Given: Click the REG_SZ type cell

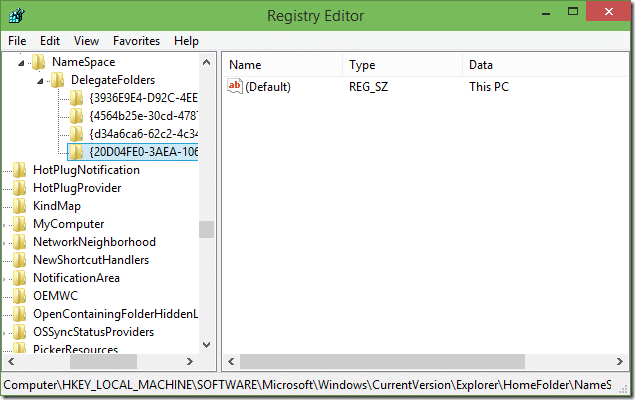Looking at the screenshot, I should coord(369,87).
